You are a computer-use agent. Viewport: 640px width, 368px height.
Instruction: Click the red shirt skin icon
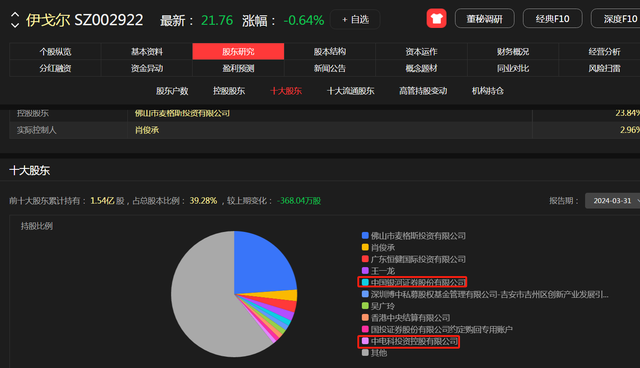(x=436, y=18)
